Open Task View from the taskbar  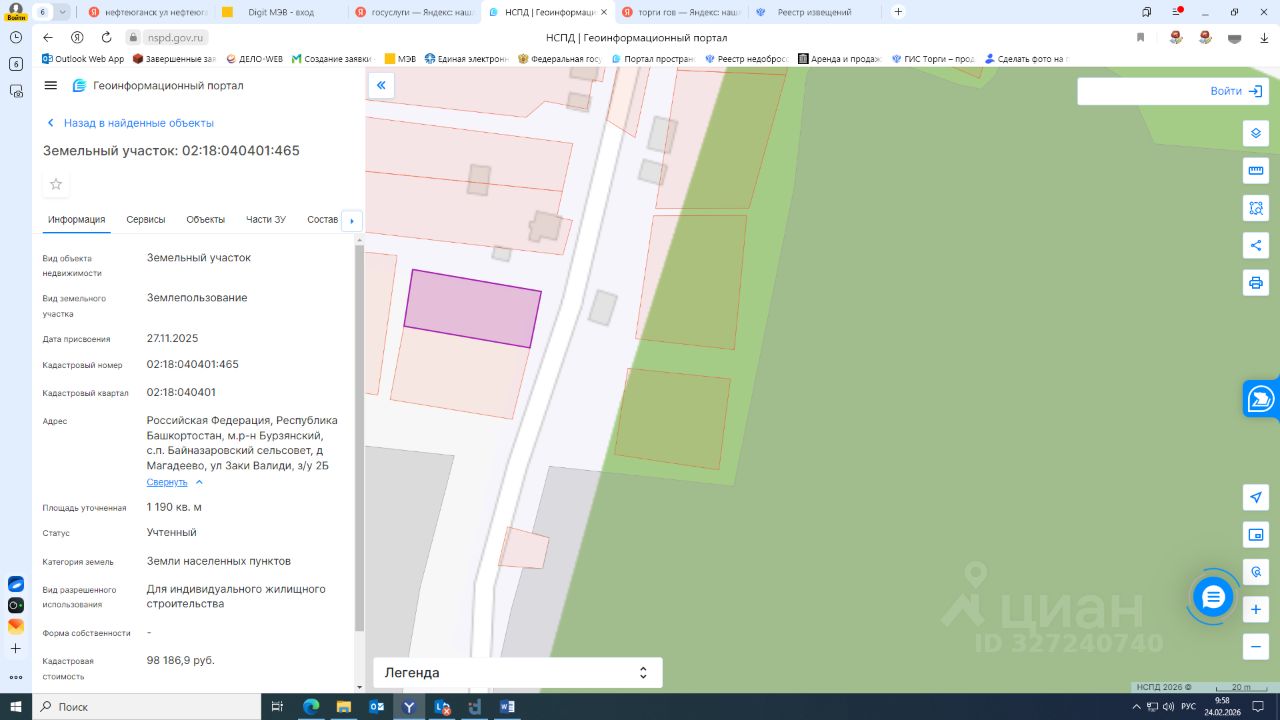(278, 707)
